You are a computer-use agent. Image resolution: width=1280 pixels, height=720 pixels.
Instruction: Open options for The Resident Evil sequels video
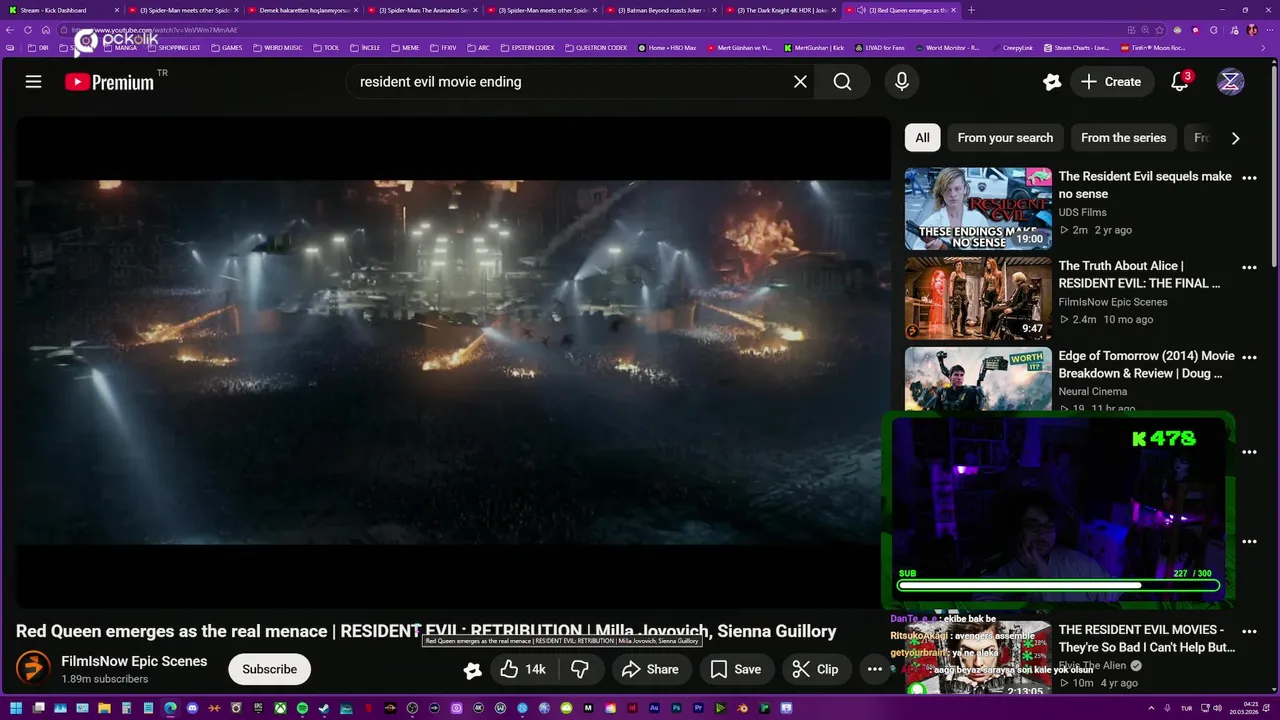(x=1249, y=178)
